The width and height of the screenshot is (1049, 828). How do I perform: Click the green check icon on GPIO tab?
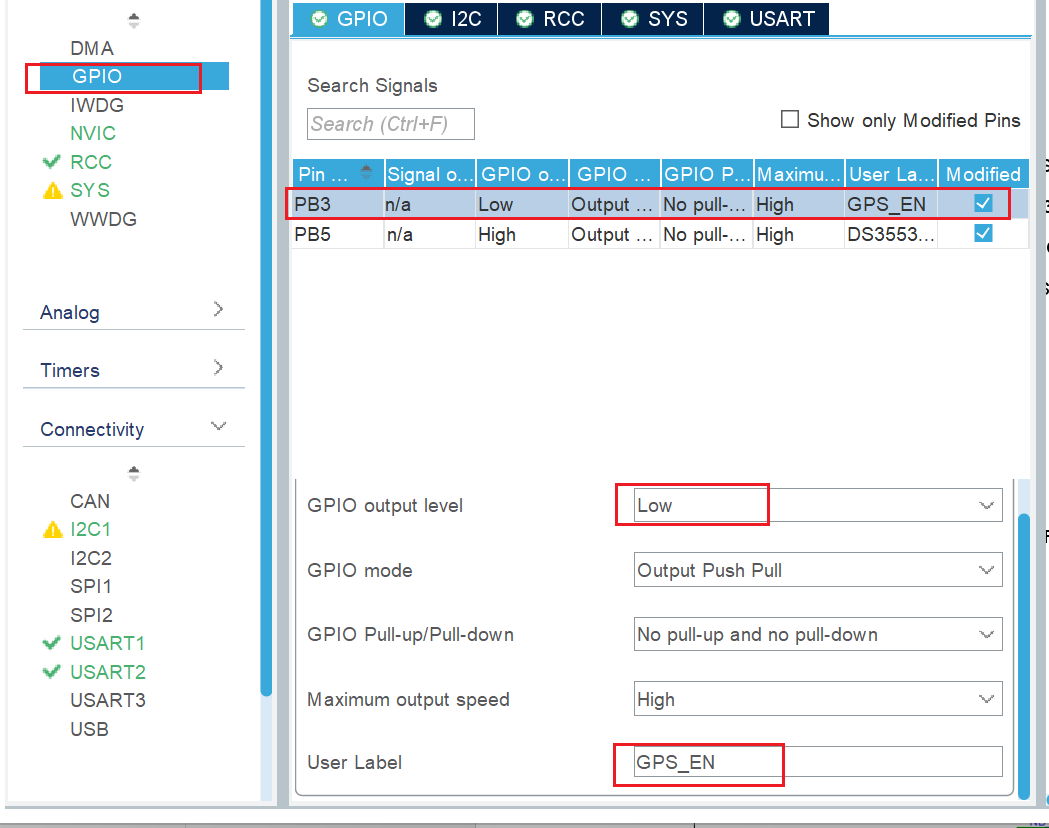click(x=318, y=19)
